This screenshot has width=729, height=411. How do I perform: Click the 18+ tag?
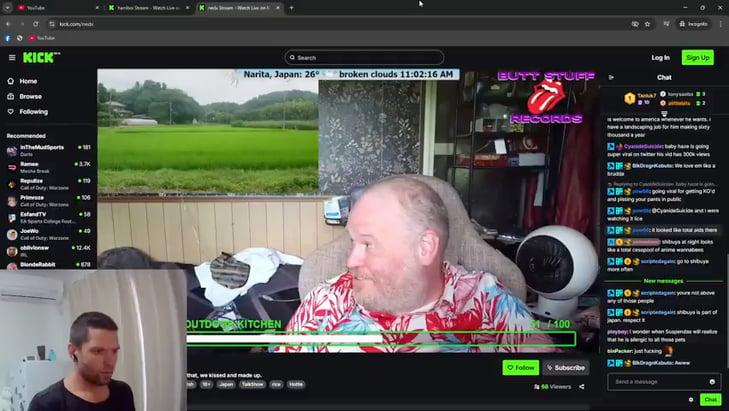(x=206, y=384)
